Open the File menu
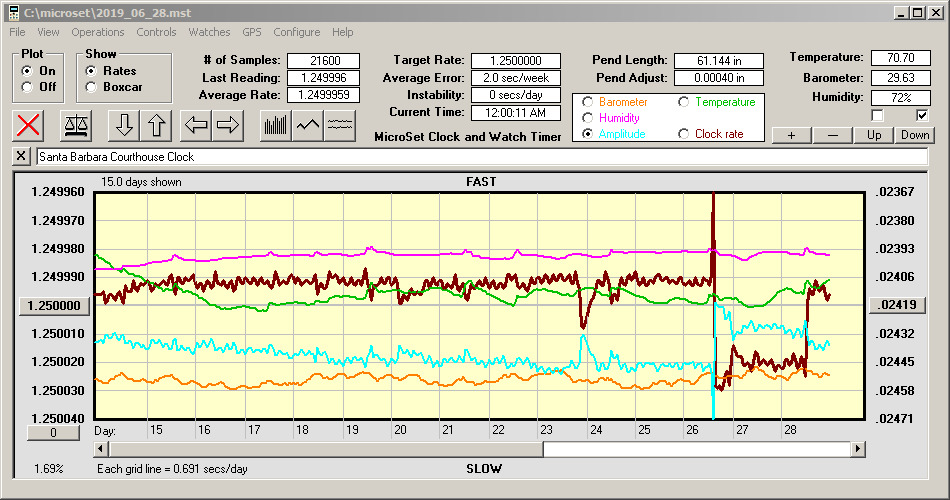 coord(17,32)
